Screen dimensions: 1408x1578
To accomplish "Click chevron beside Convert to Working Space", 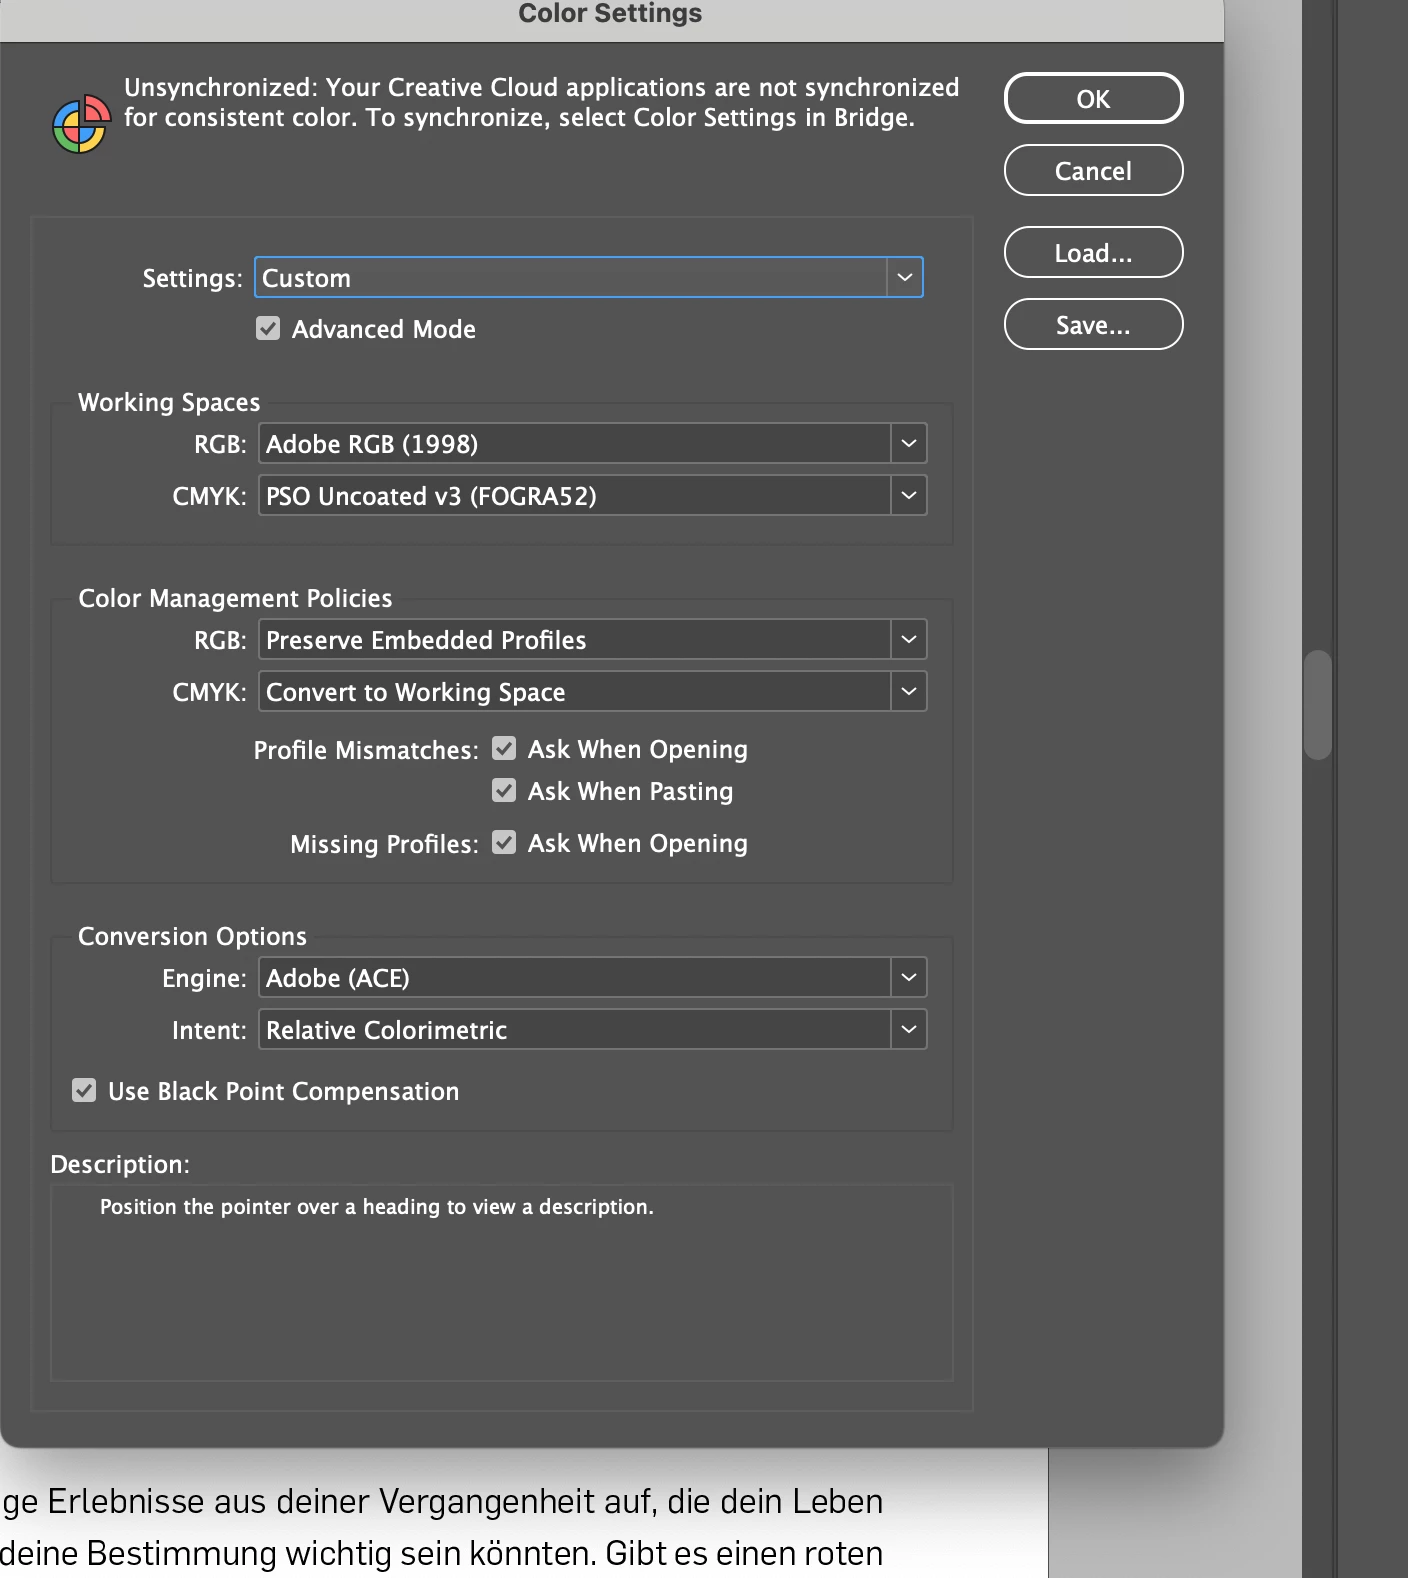I will (x=909, y=691).
